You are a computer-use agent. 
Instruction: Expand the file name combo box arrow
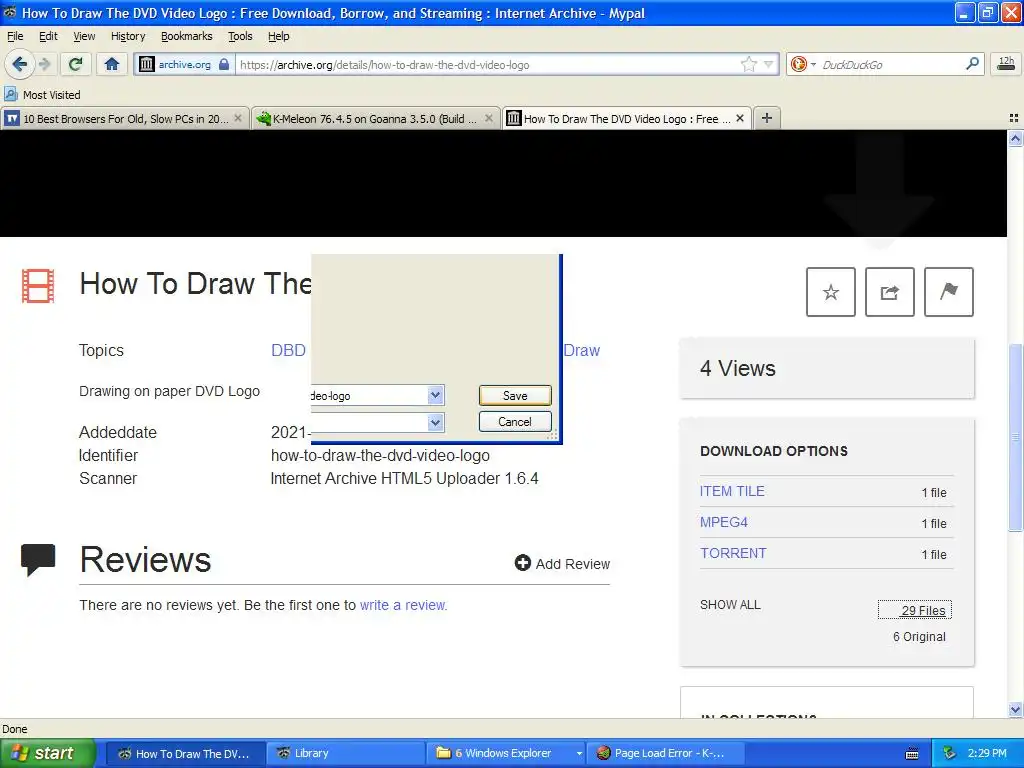tap(435, 395)
